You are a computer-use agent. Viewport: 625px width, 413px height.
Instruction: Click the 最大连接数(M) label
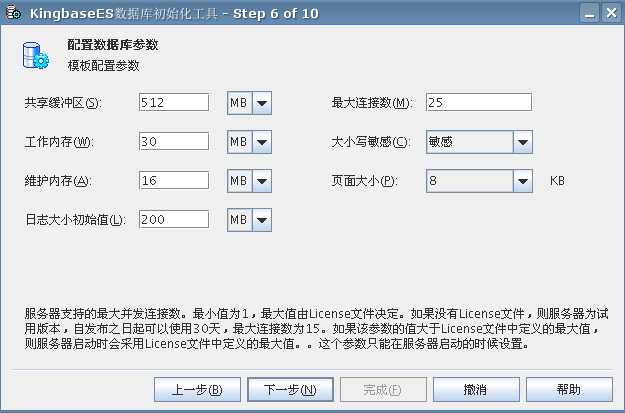[x=371, y=103]
